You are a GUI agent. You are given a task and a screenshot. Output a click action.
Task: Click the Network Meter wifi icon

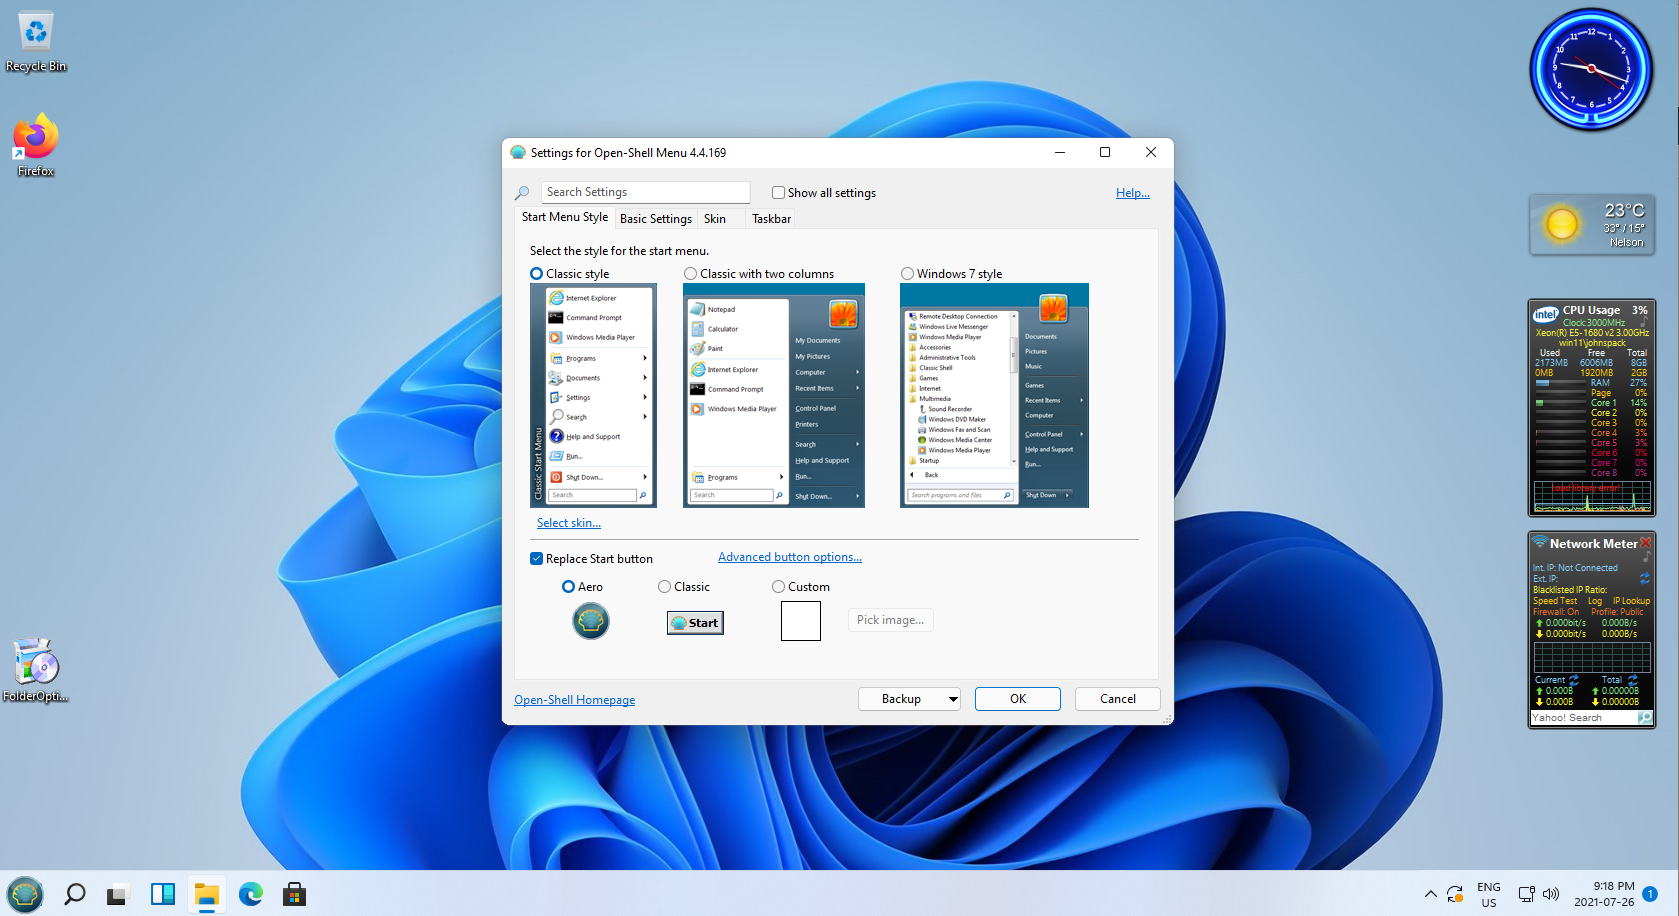click(x=1540, y=543)
